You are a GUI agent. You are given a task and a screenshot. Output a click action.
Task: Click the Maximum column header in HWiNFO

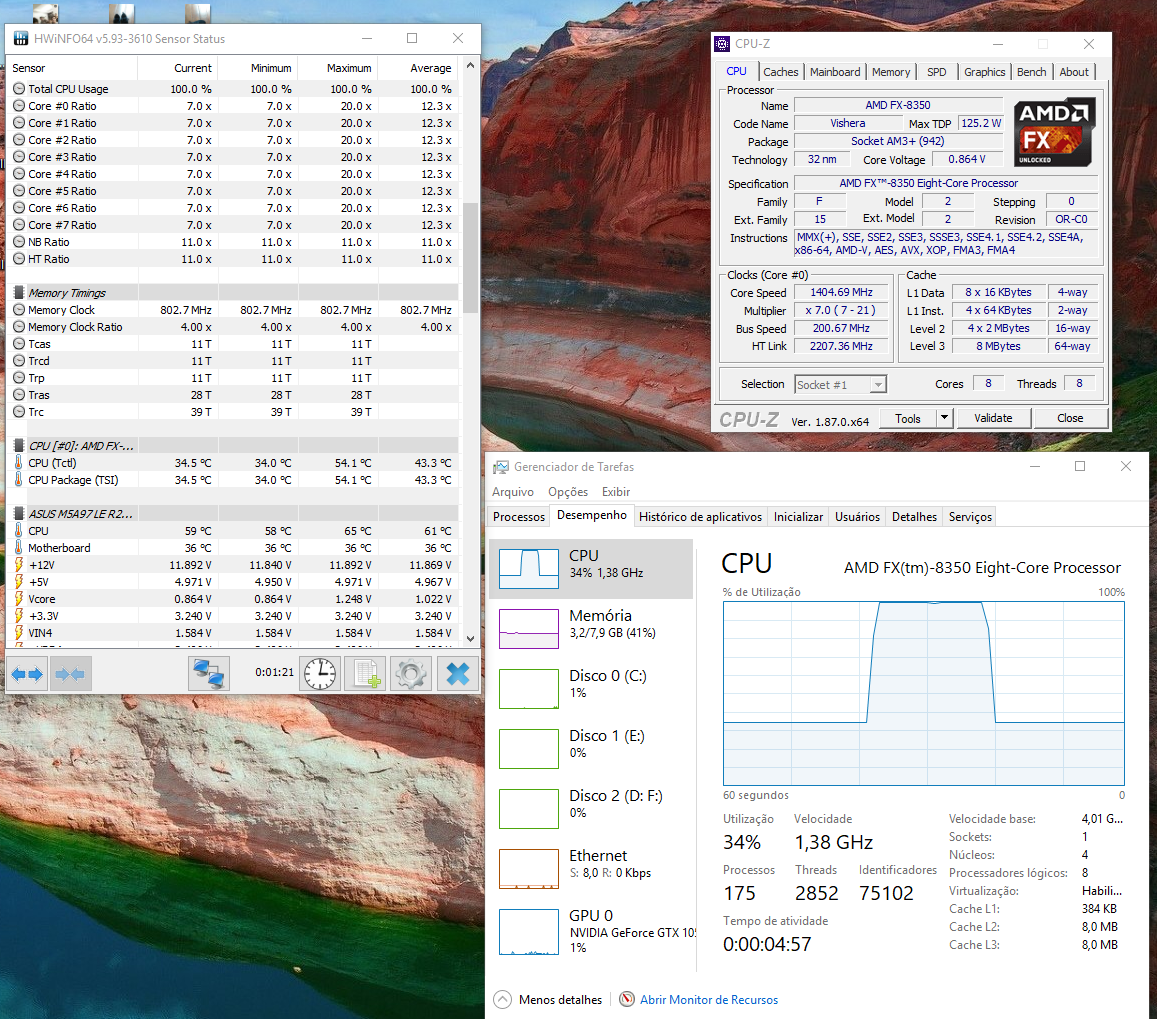pos(338,68)
